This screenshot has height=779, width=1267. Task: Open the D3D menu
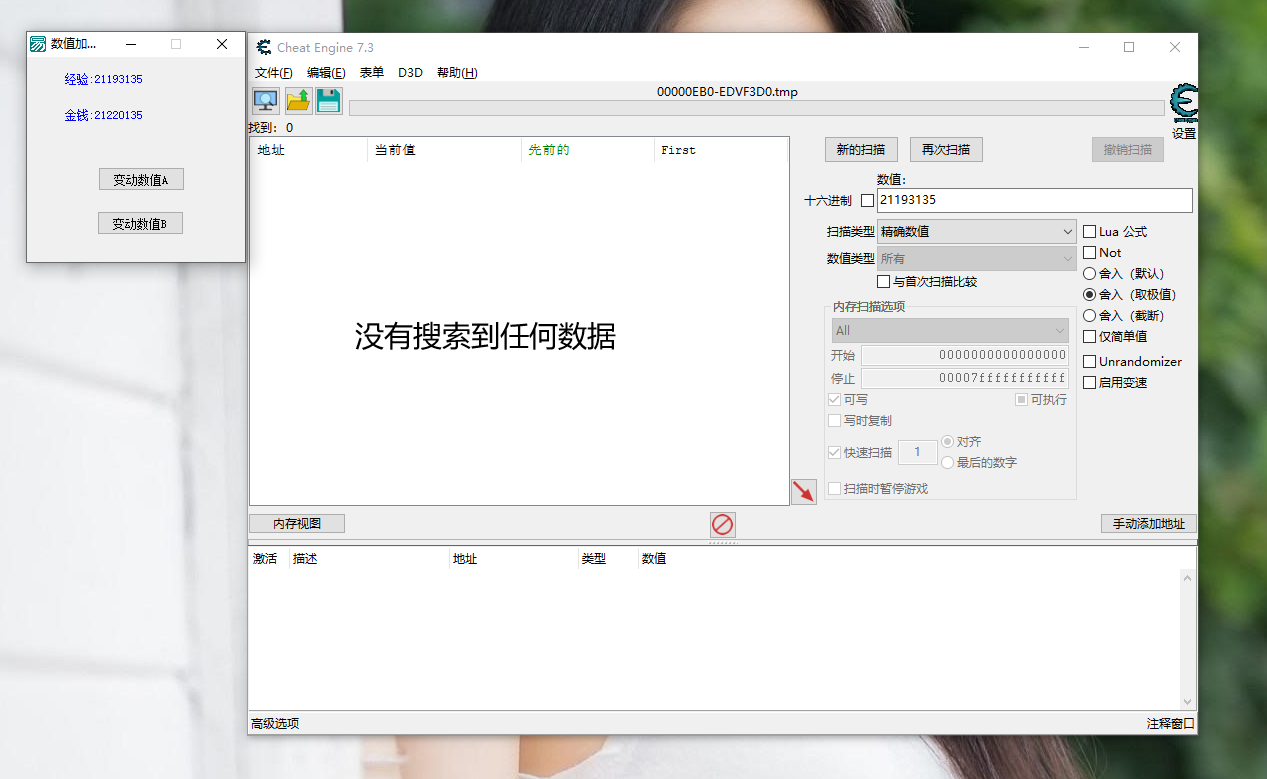coord(410,73)
